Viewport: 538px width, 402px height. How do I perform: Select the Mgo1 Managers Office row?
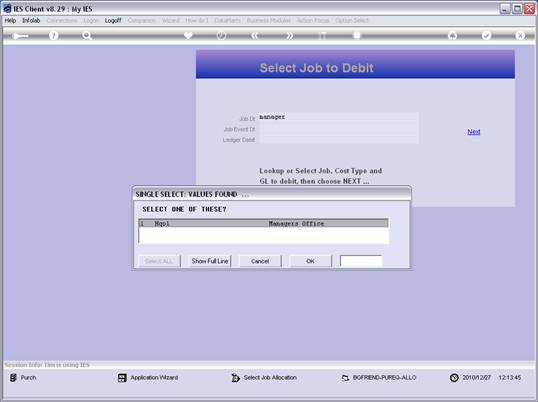click(264, 224)
